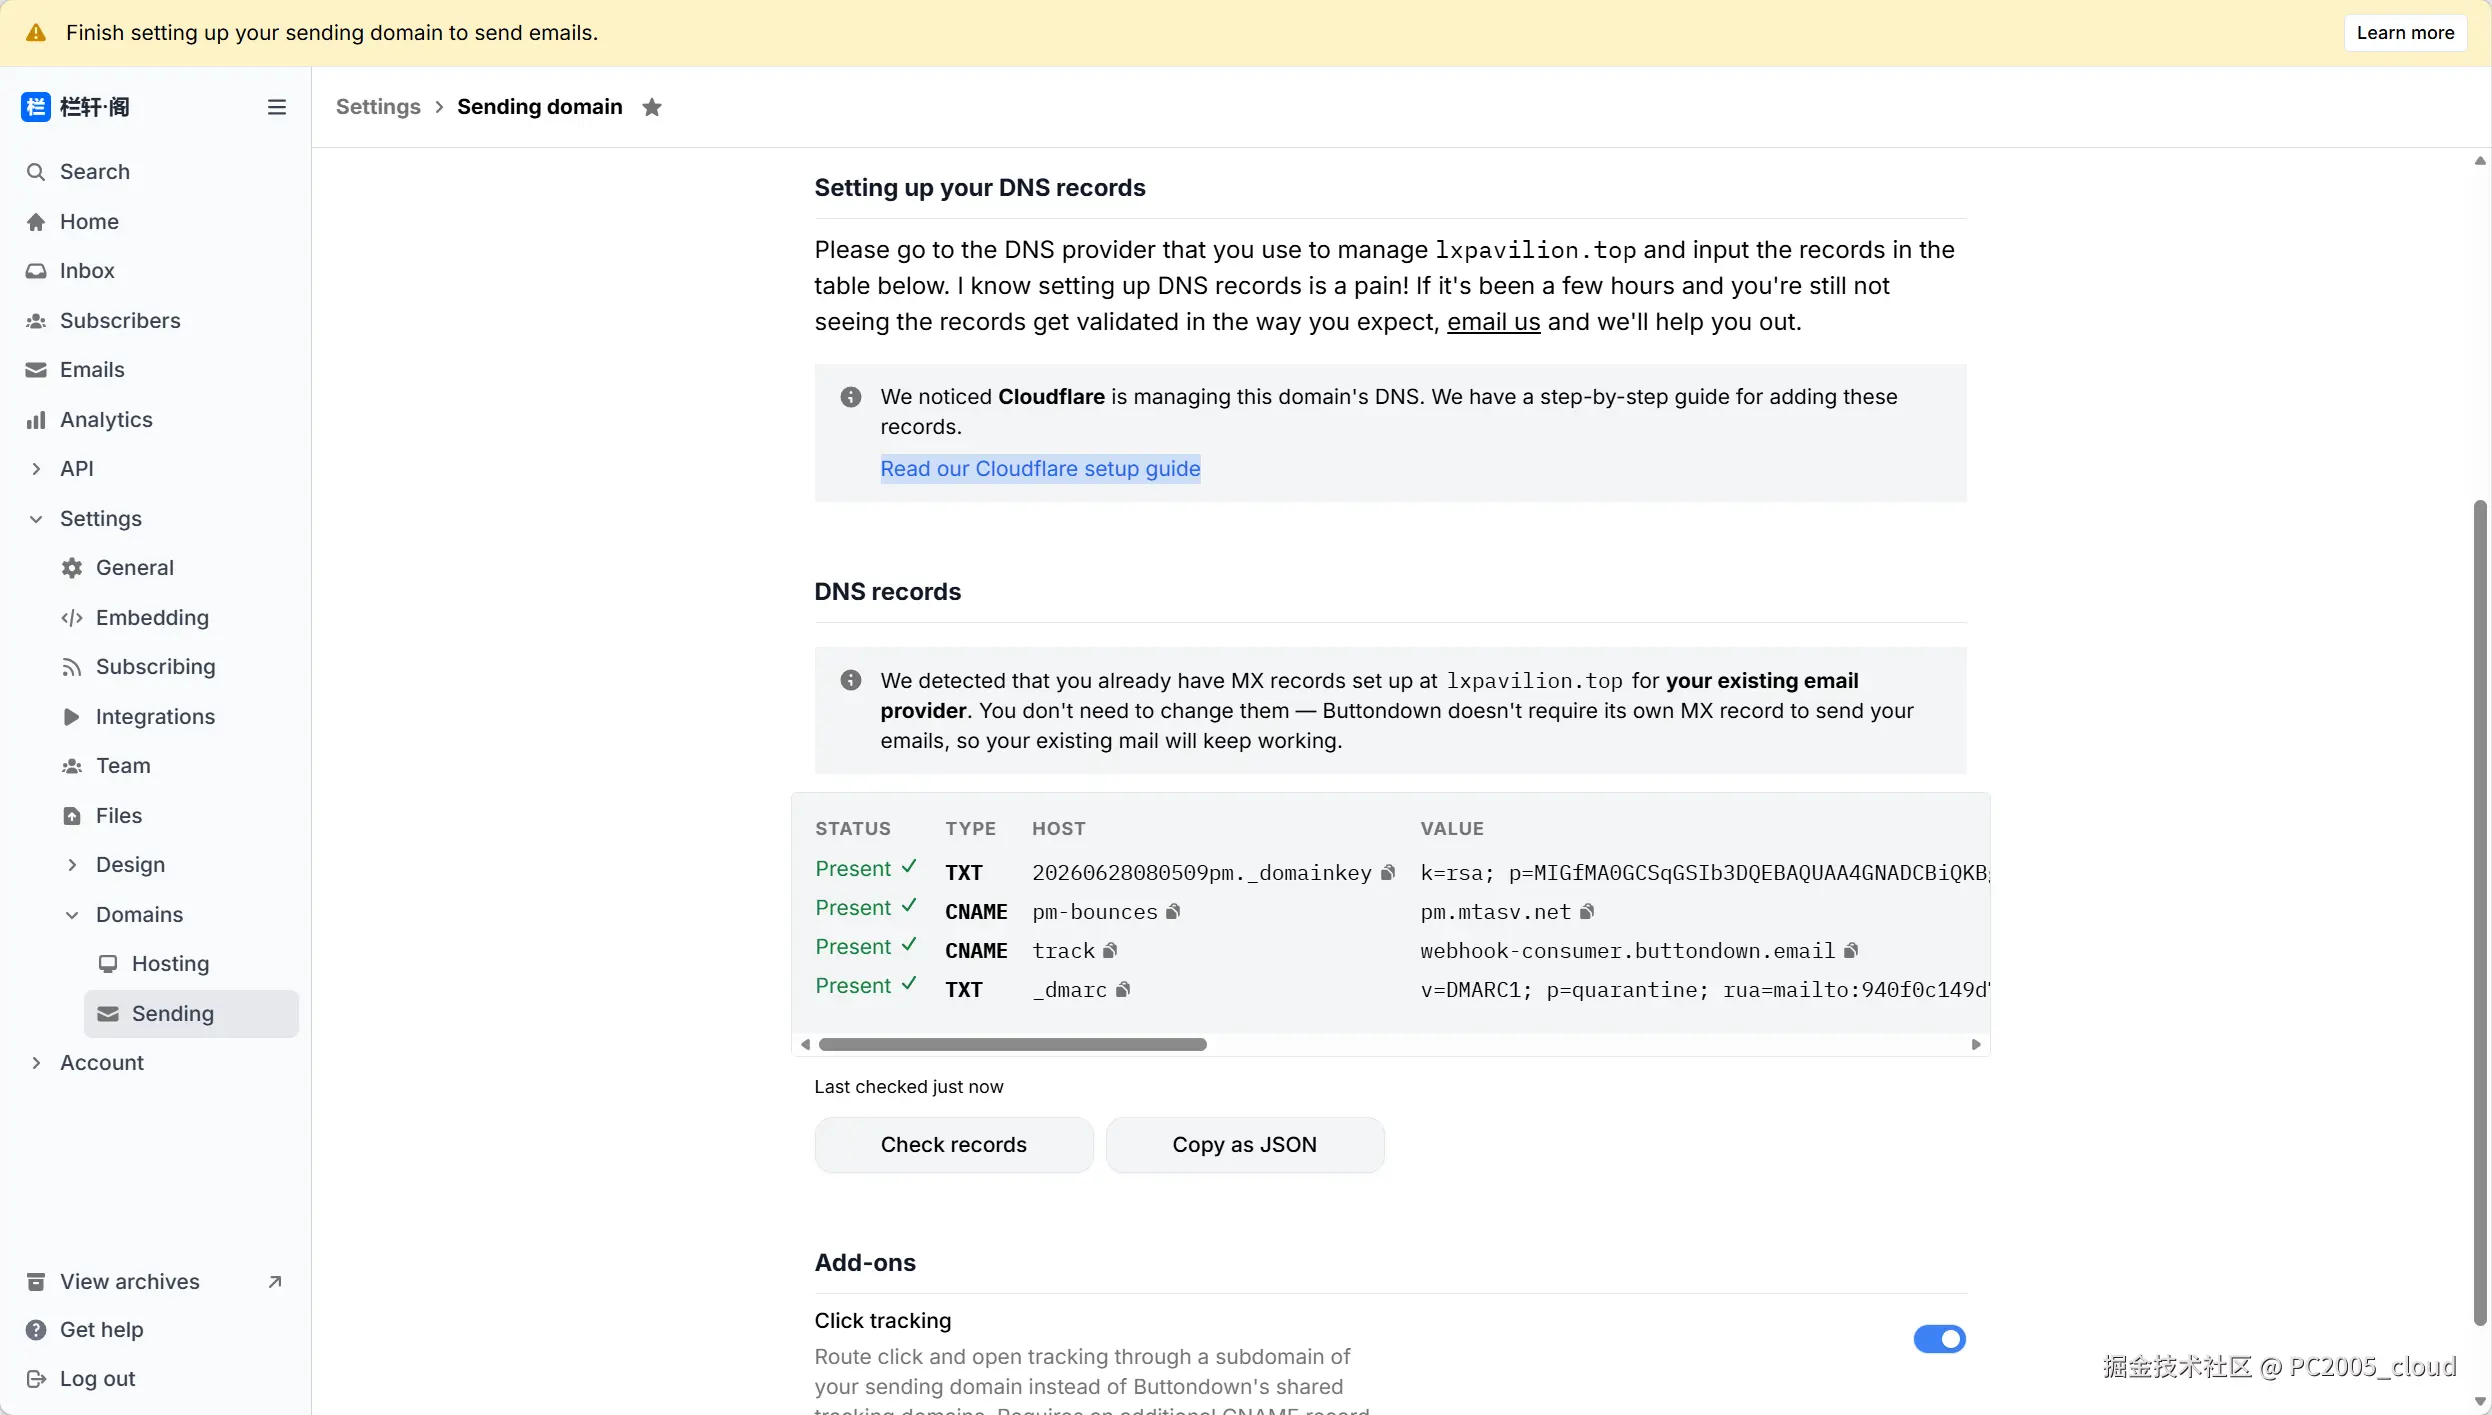Click the Integrations play icon
The image size is (2492, 1415).
point(72,717)
